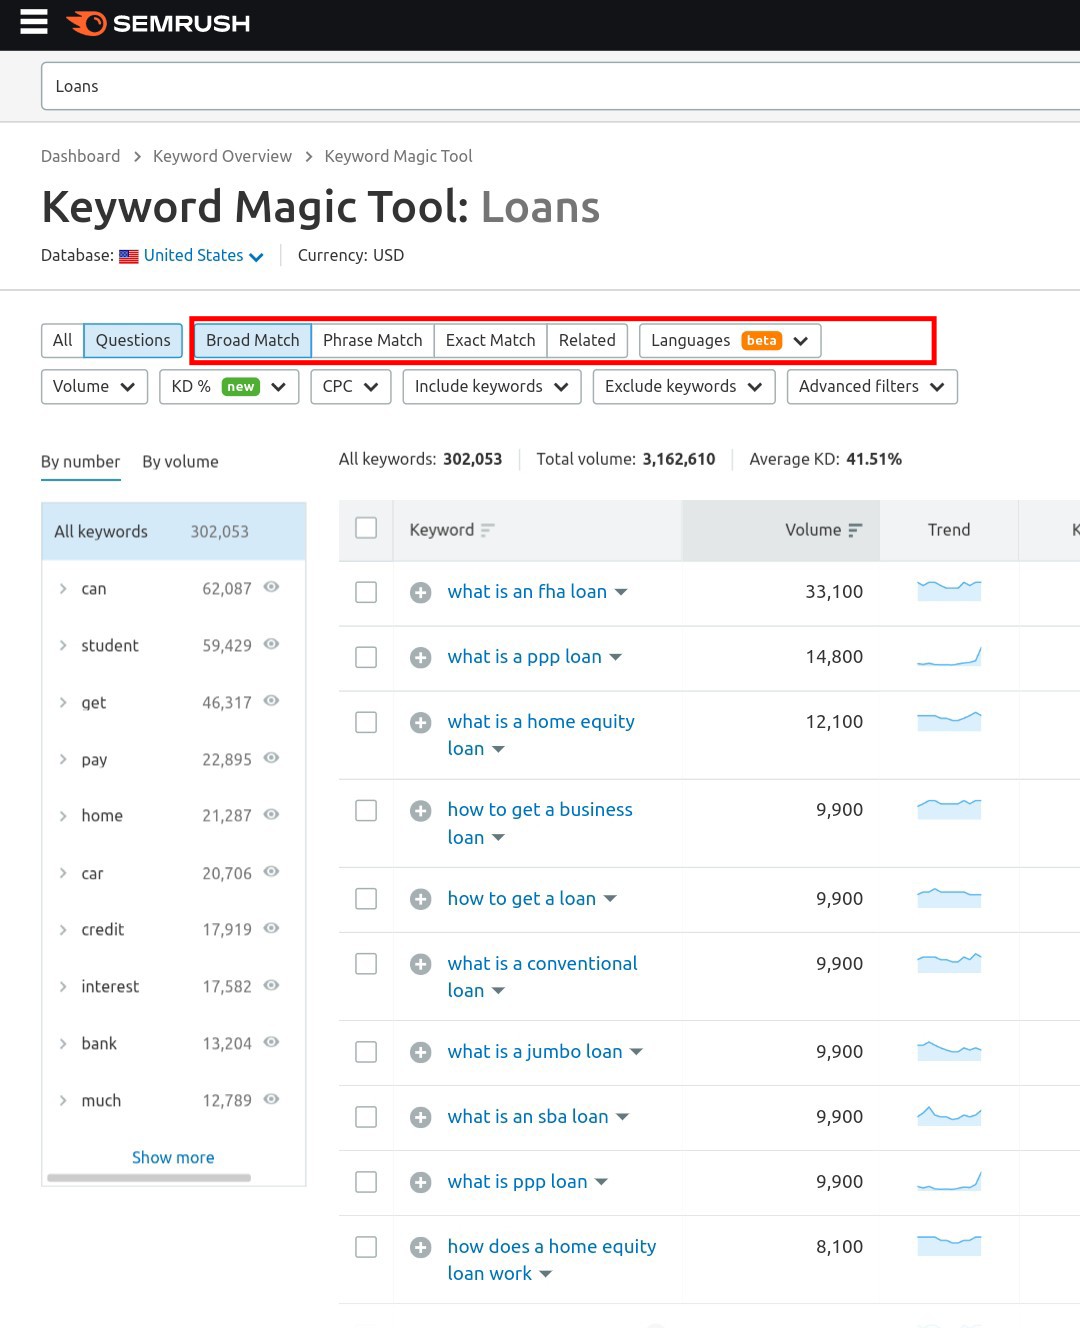Toggle eye icon for 'credit' group
Screen dimensions: 1080x1328
click(271, 928)
